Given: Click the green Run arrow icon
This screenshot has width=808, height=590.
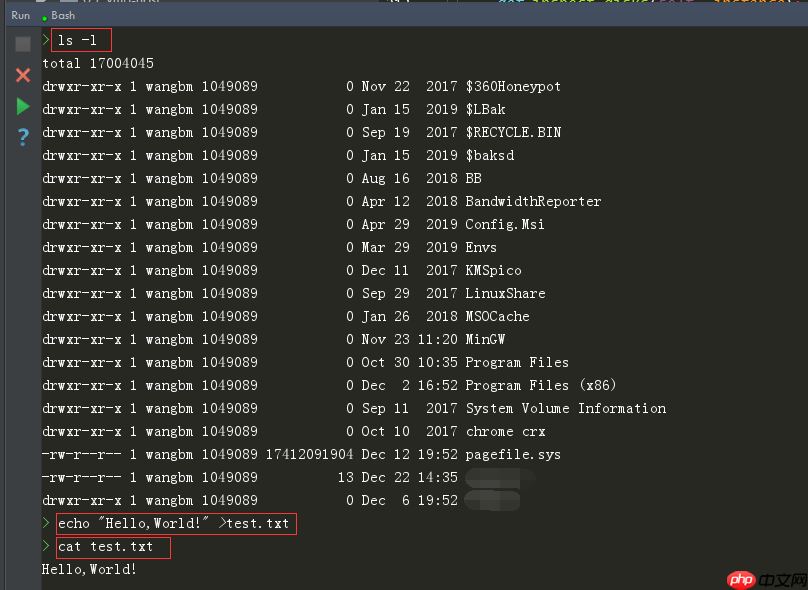Looking at the screenshot, I should coord(22,105).
